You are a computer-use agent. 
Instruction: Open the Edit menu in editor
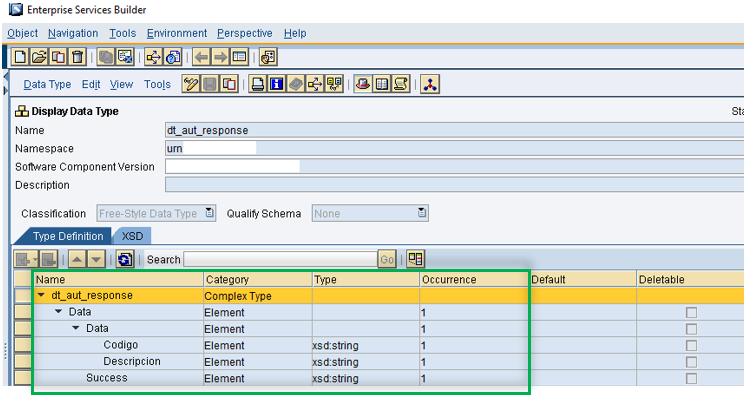click(x=91, y=84)
